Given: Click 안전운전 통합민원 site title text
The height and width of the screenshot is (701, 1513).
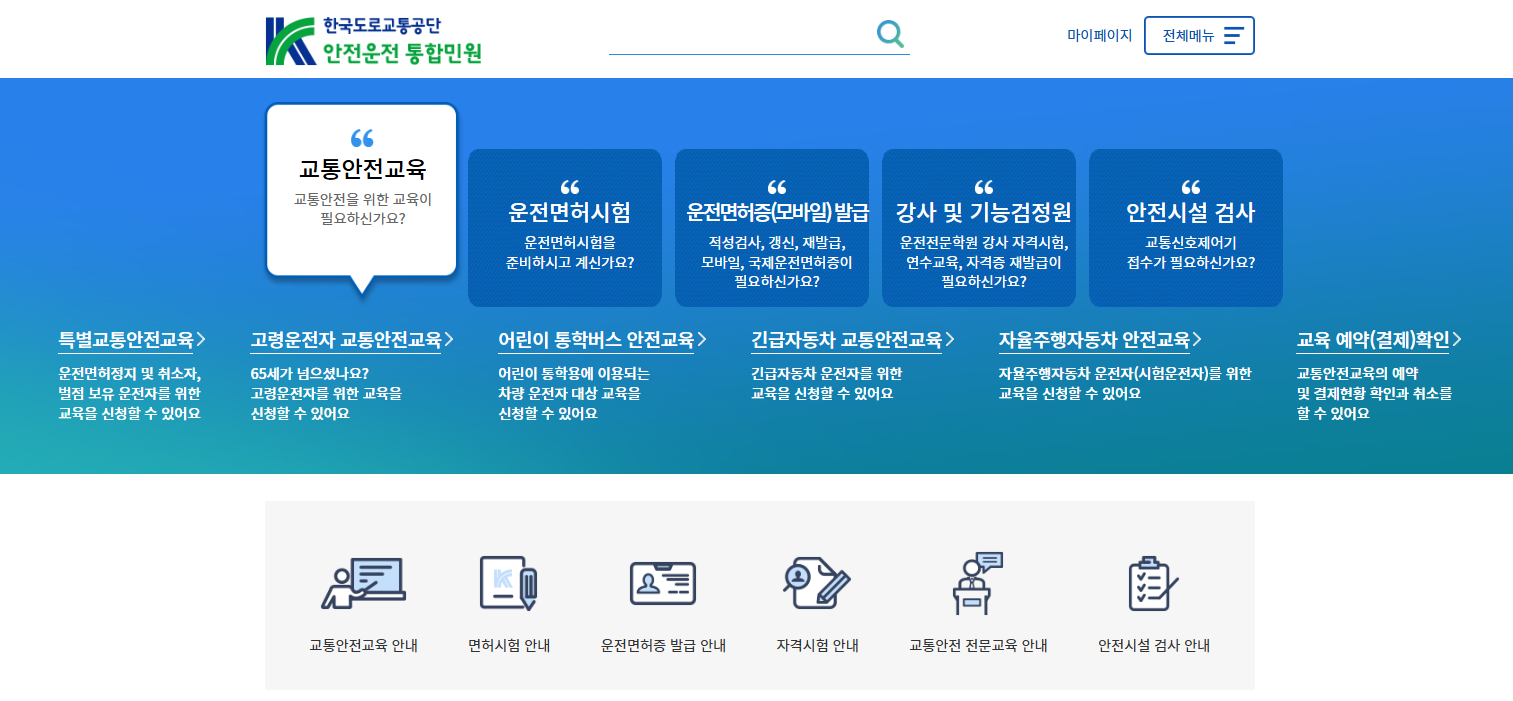Looking at the screenshot, I should point(402,53).
